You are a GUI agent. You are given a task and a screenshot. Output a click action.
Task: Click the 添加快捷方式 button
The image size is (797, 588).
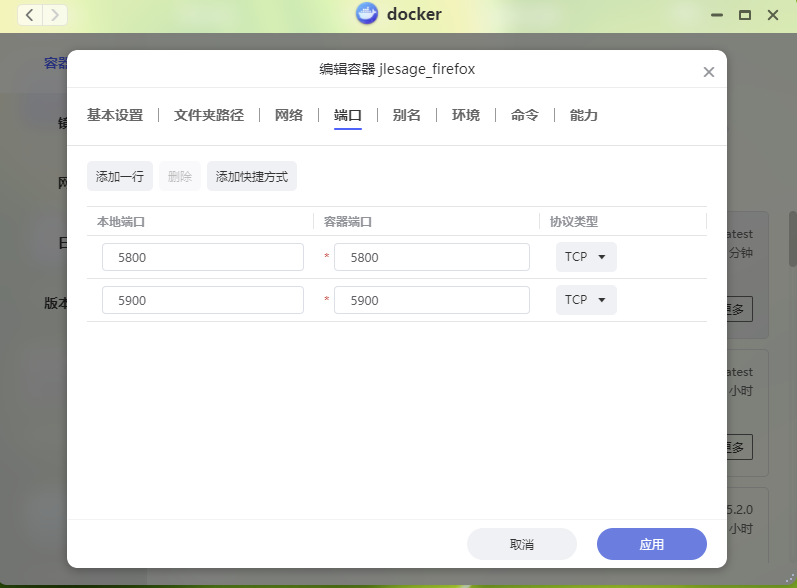252,177
